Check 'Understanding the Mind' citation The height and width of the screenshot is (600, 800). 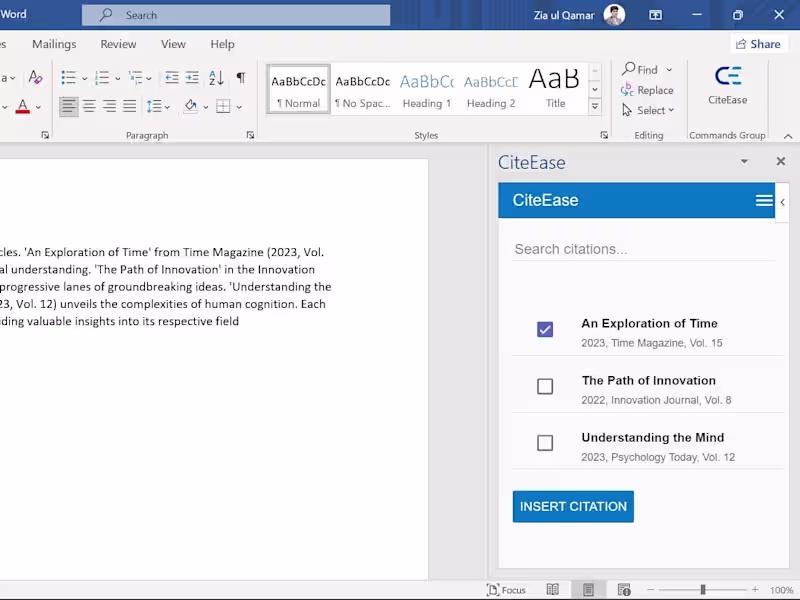pos(545,443)
